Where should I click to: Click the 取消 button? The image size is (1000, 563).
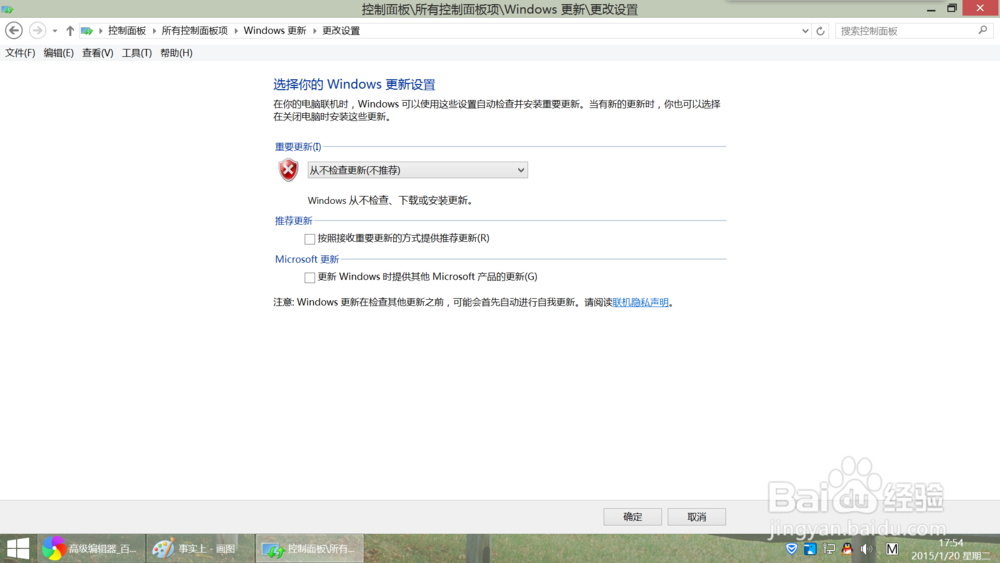[696, 517]
